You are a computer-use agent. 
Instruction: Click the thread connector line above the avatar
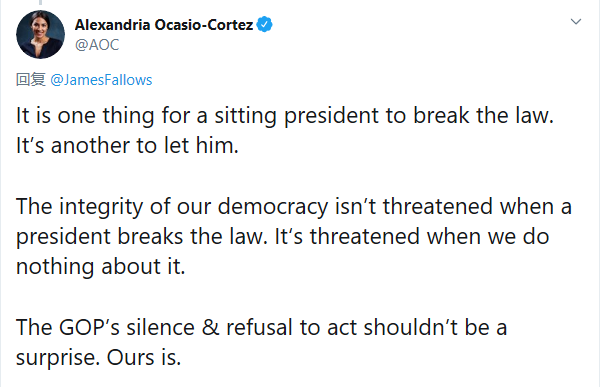pos(41,2)
